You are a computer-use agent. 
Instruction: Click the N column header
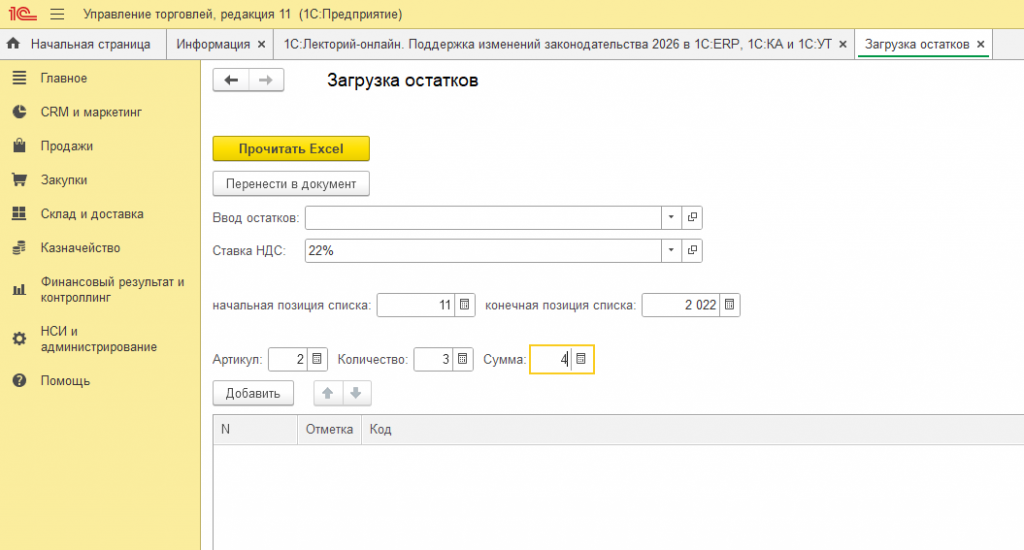[255, 429]
